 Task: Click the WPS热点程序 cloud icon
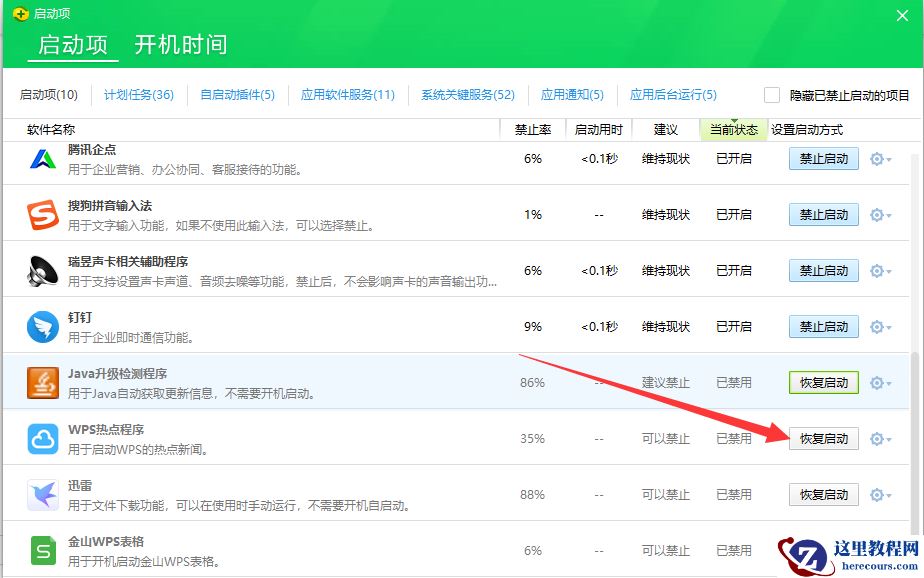pos(42,438)
